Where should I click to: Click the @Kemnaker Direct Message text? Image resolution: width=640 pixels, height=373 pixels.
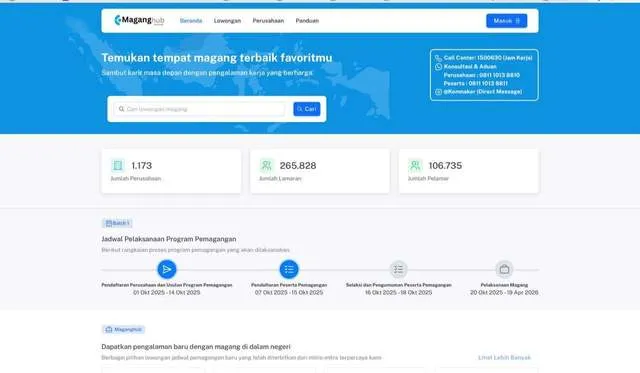[x=482, y=92]
